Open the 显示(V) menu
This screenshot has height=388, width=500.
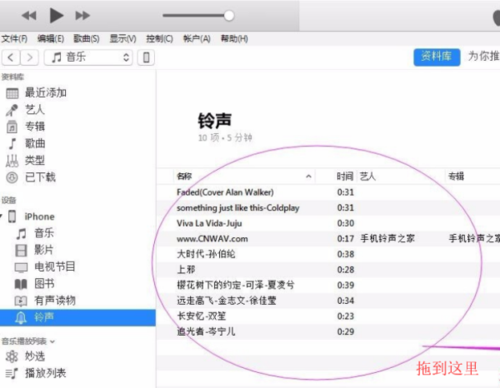click(123, 39)
